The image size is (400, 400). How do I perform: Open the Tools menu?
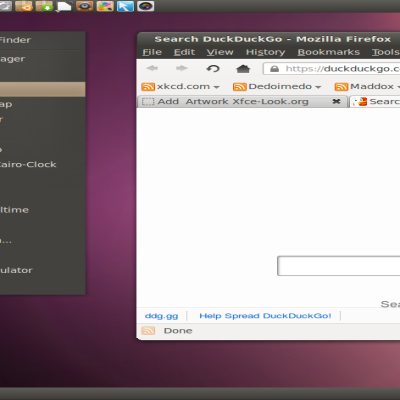pos(386,52)
